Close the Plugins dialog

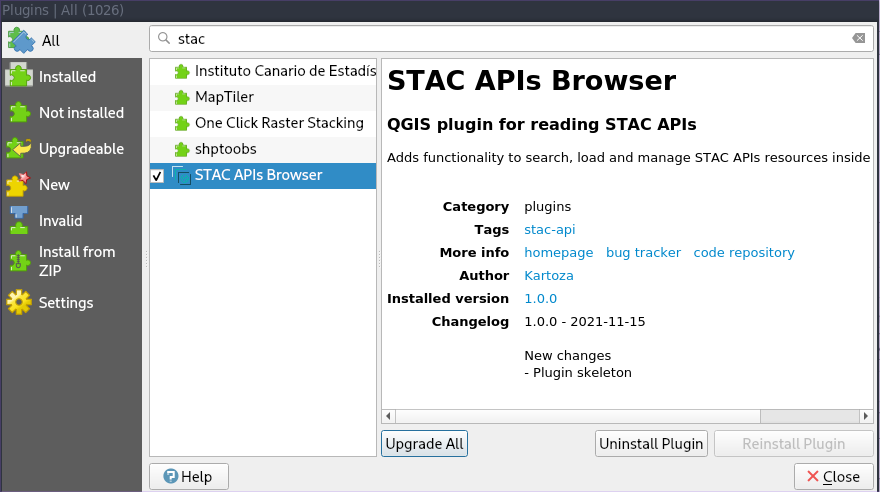point(833,476)
